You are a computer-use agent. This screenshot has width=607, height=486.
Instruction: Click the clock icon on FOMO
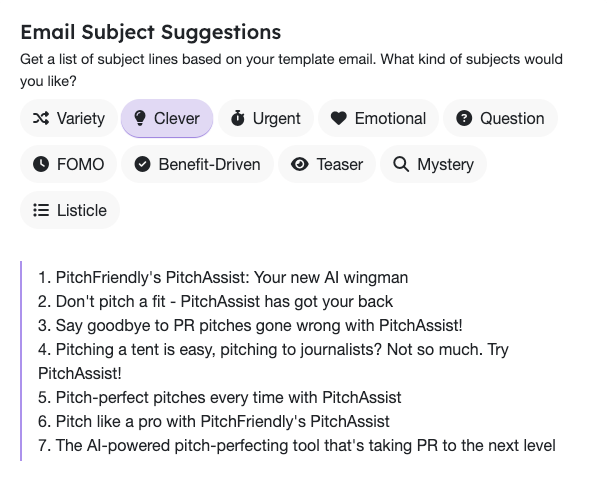pos(40,164)
